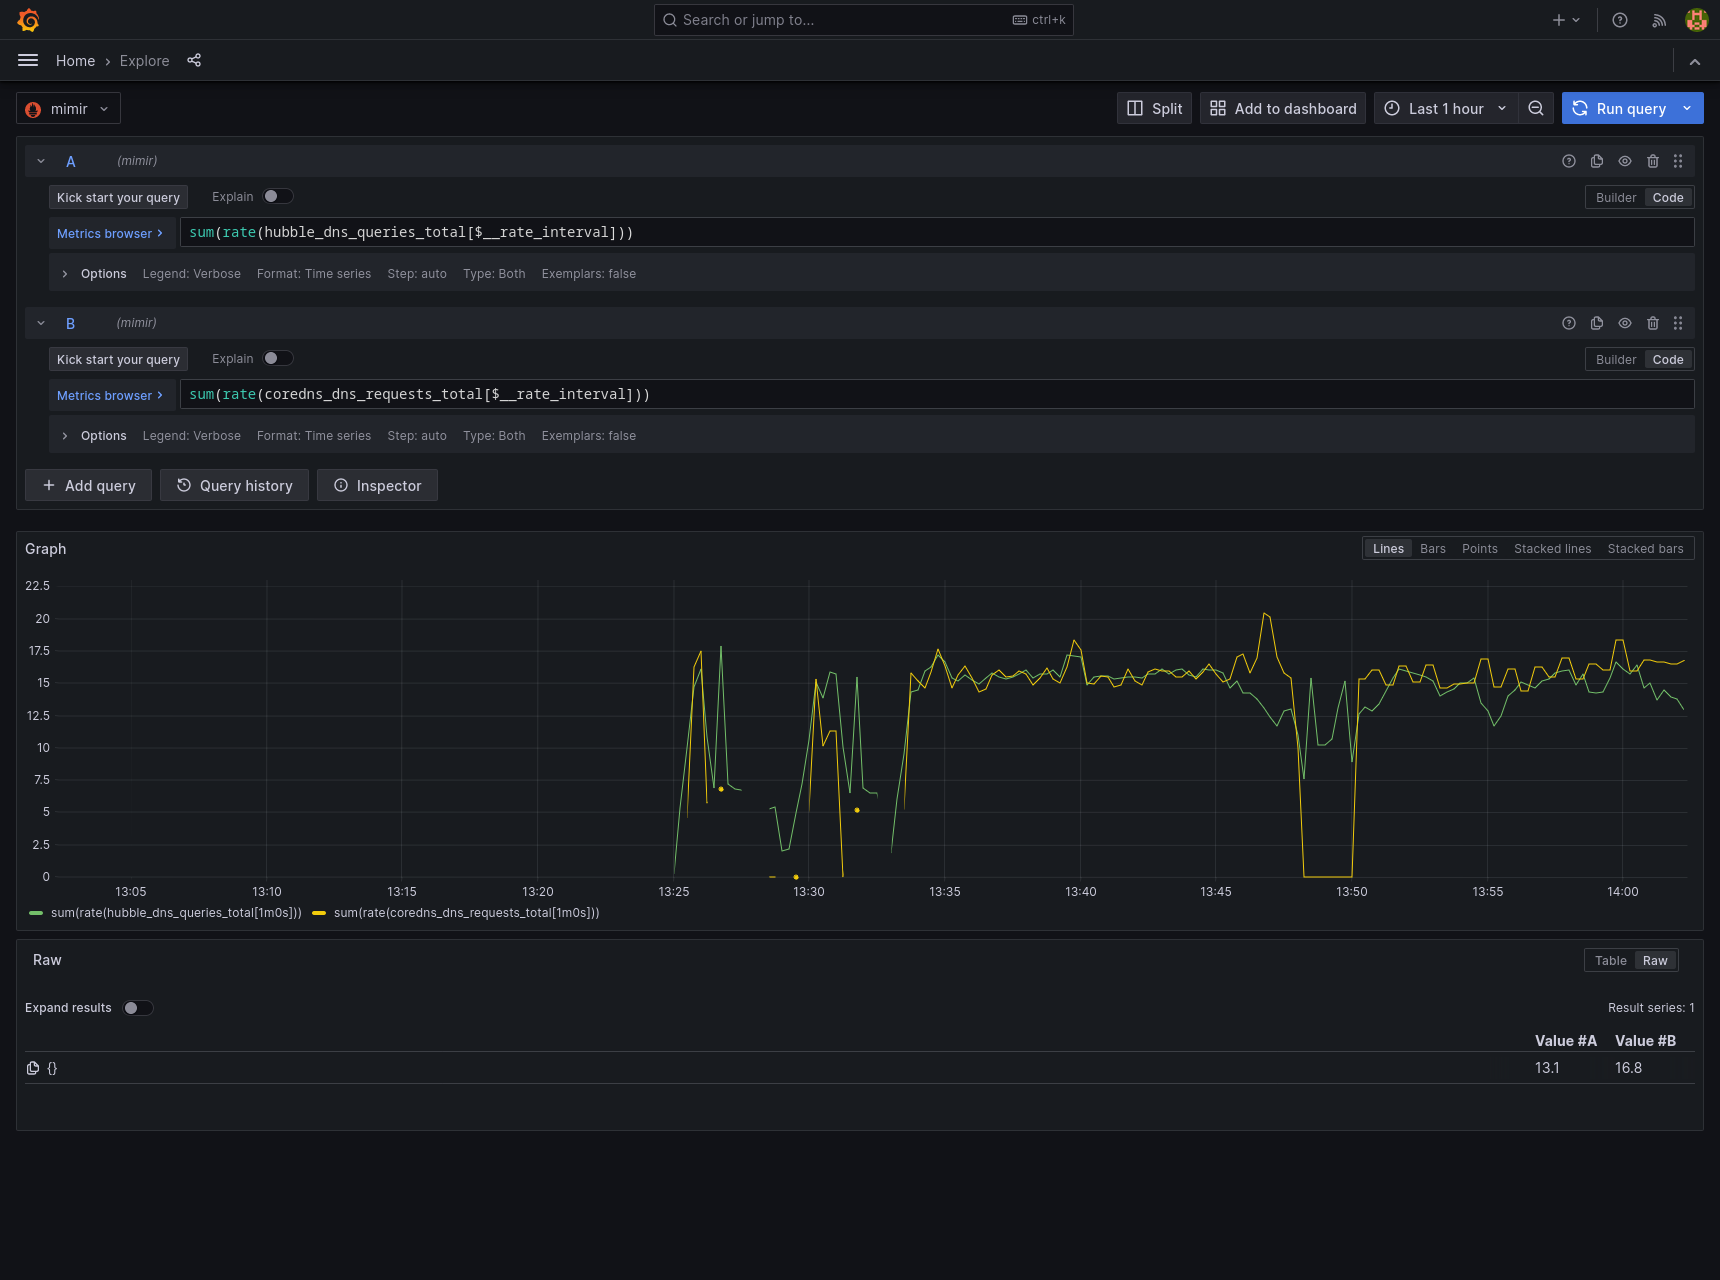Click the Add query button

(88, 485)
